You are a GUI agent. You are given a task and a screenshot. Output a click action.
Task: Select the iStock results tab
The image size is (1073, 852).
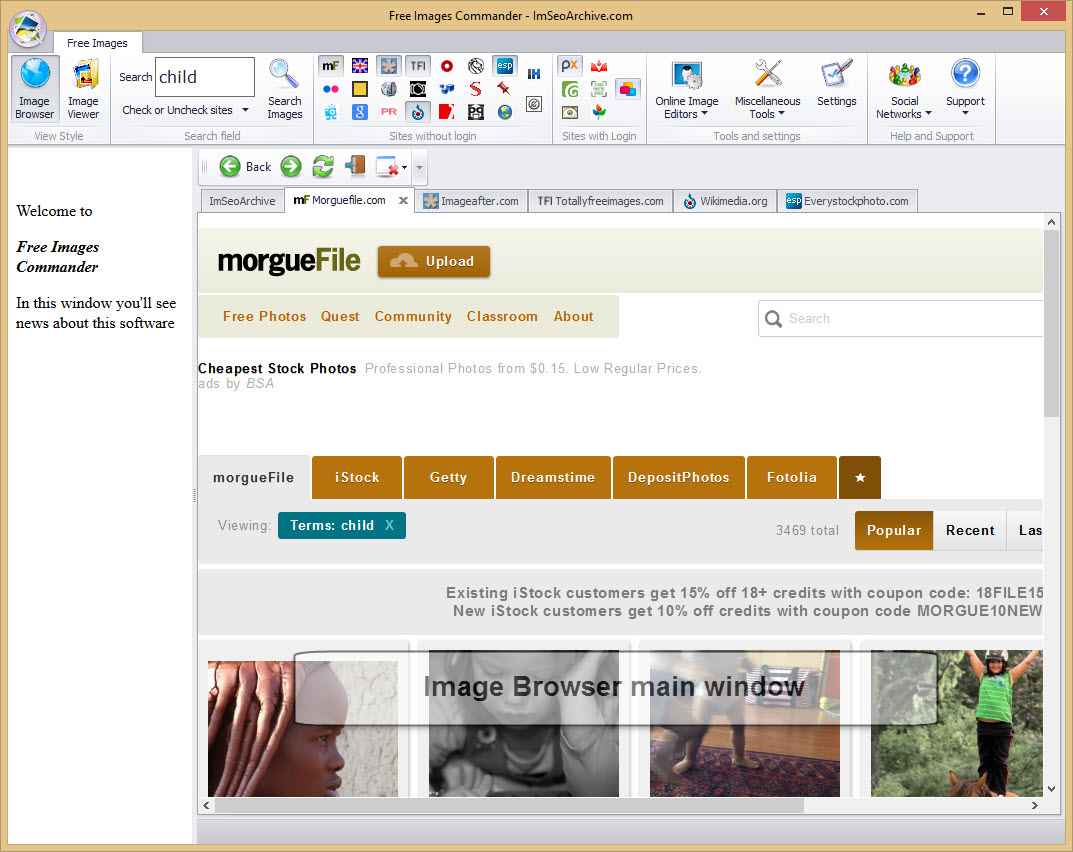pos(357,477)
